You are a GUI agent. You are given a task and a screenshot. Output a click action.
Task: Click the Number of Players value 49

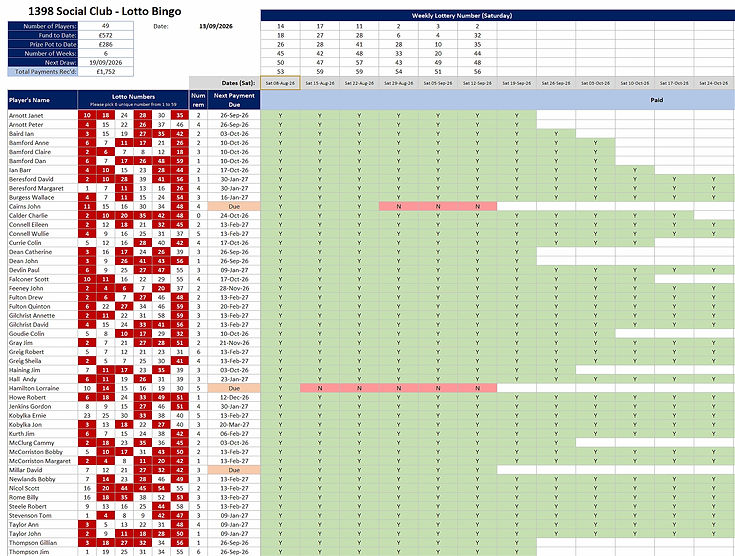(105, 26)
